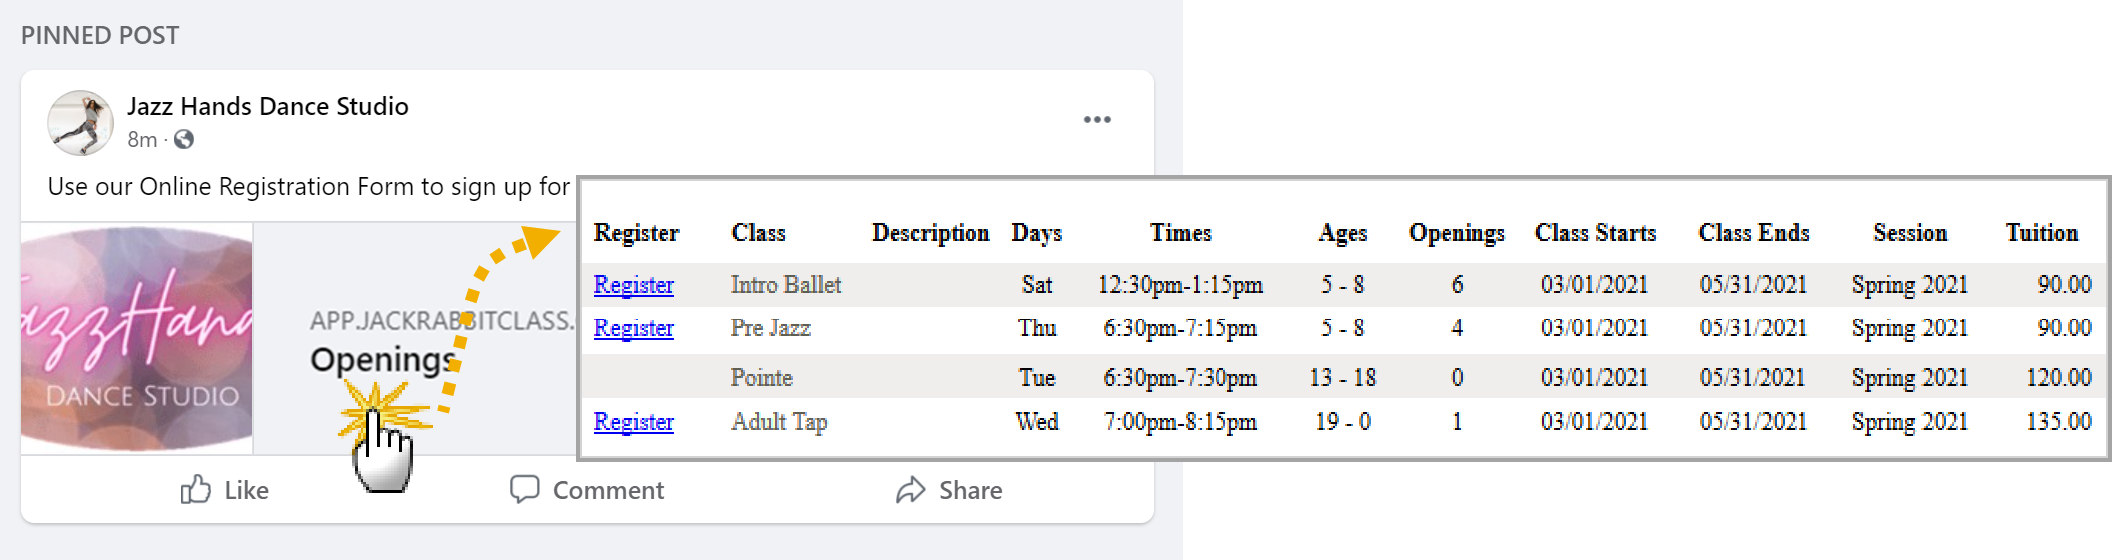Click the Comment speech bubble icon

point(524,489)
